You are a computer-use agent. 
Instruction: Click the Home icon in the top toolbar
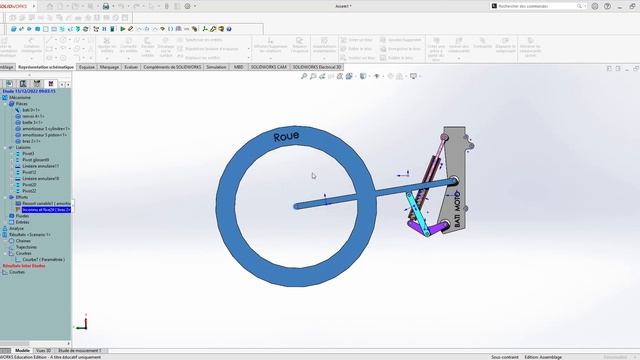click(x=50, y=6)
